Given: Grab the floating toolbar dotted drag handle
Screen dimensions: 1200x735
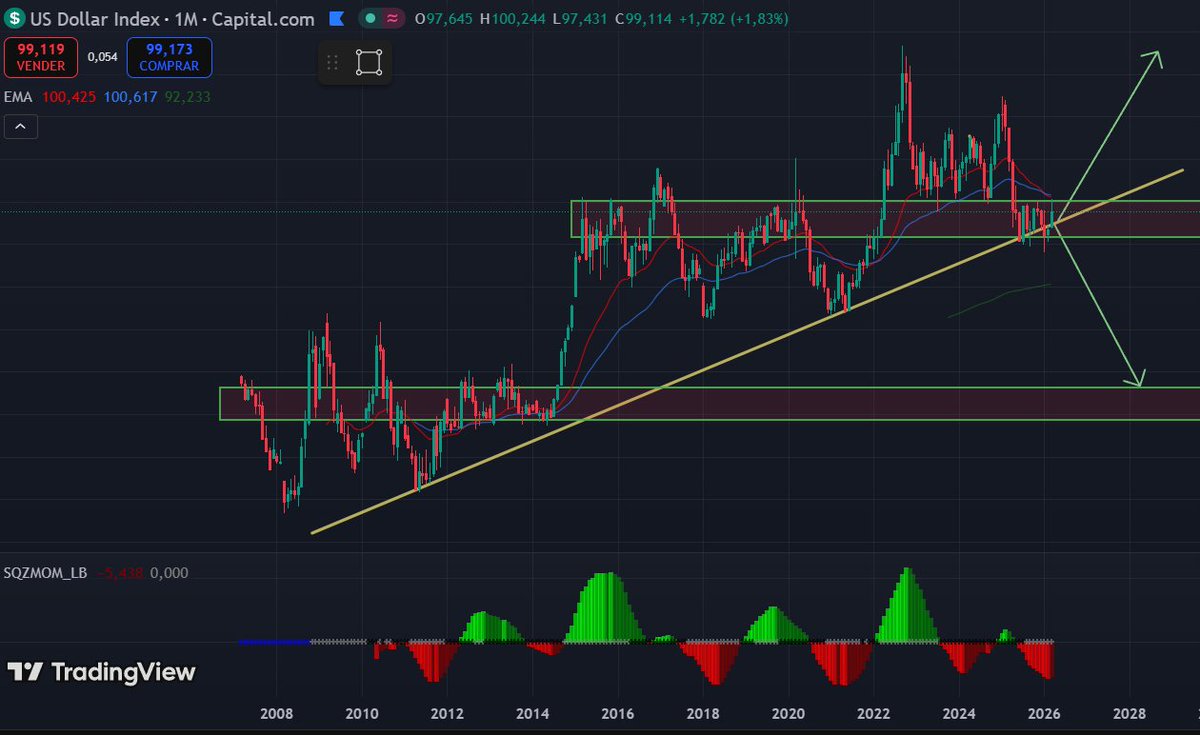Looking at the screenshot, I should click(x=333, y=63).
